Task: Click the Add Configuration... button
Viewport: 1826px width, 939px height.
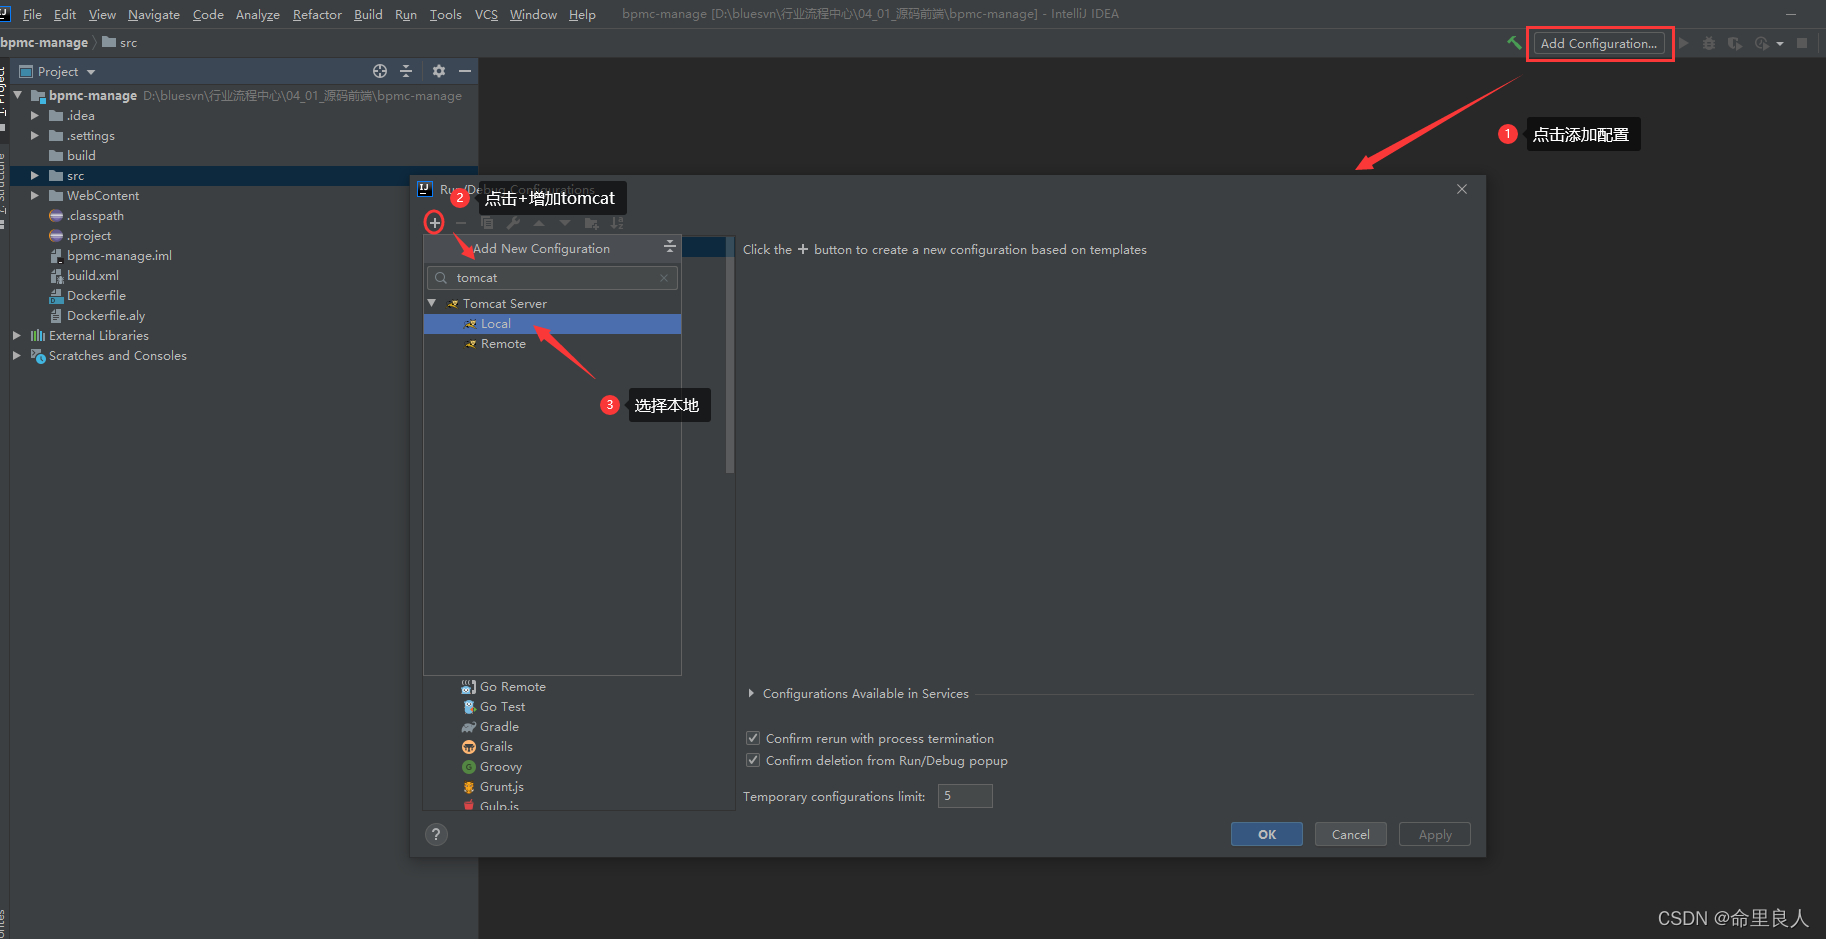Action: [1599, 43]
